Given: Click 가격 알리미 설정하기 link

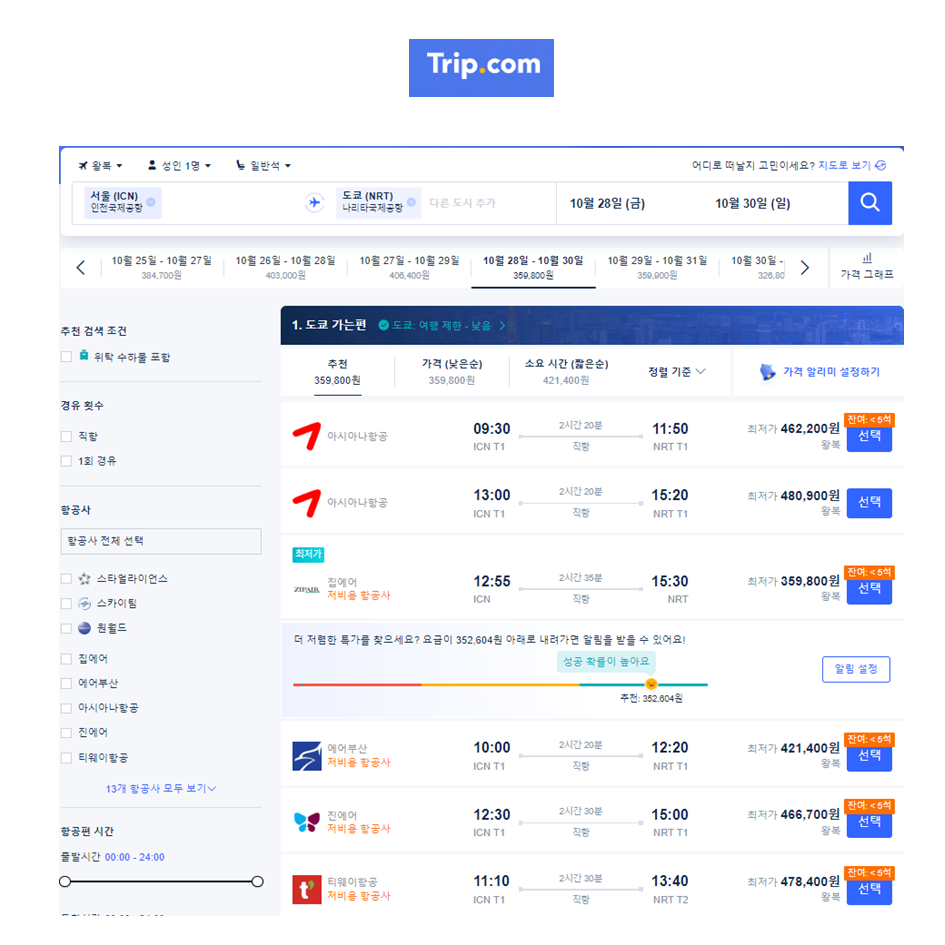Looking at the screenshot, I should pyautogui.click(x=831, y=372).
